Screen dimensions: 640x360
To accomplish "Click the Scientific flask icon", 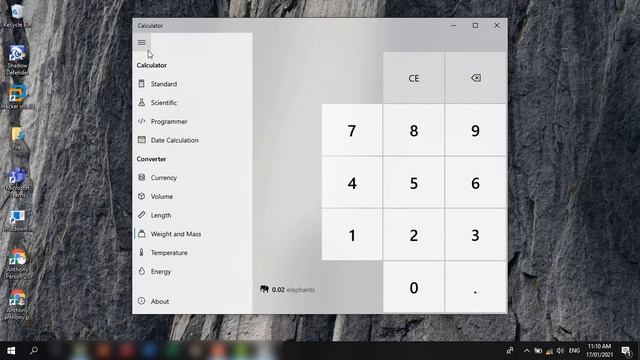I will pyautogui.click(x=141, y=102).
